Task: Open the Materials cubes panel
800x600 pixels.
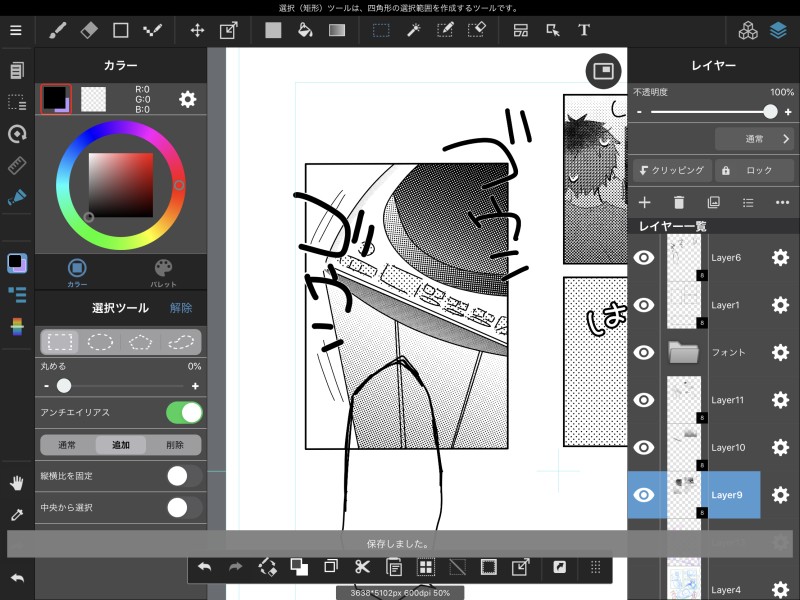Action: (748, 31)
